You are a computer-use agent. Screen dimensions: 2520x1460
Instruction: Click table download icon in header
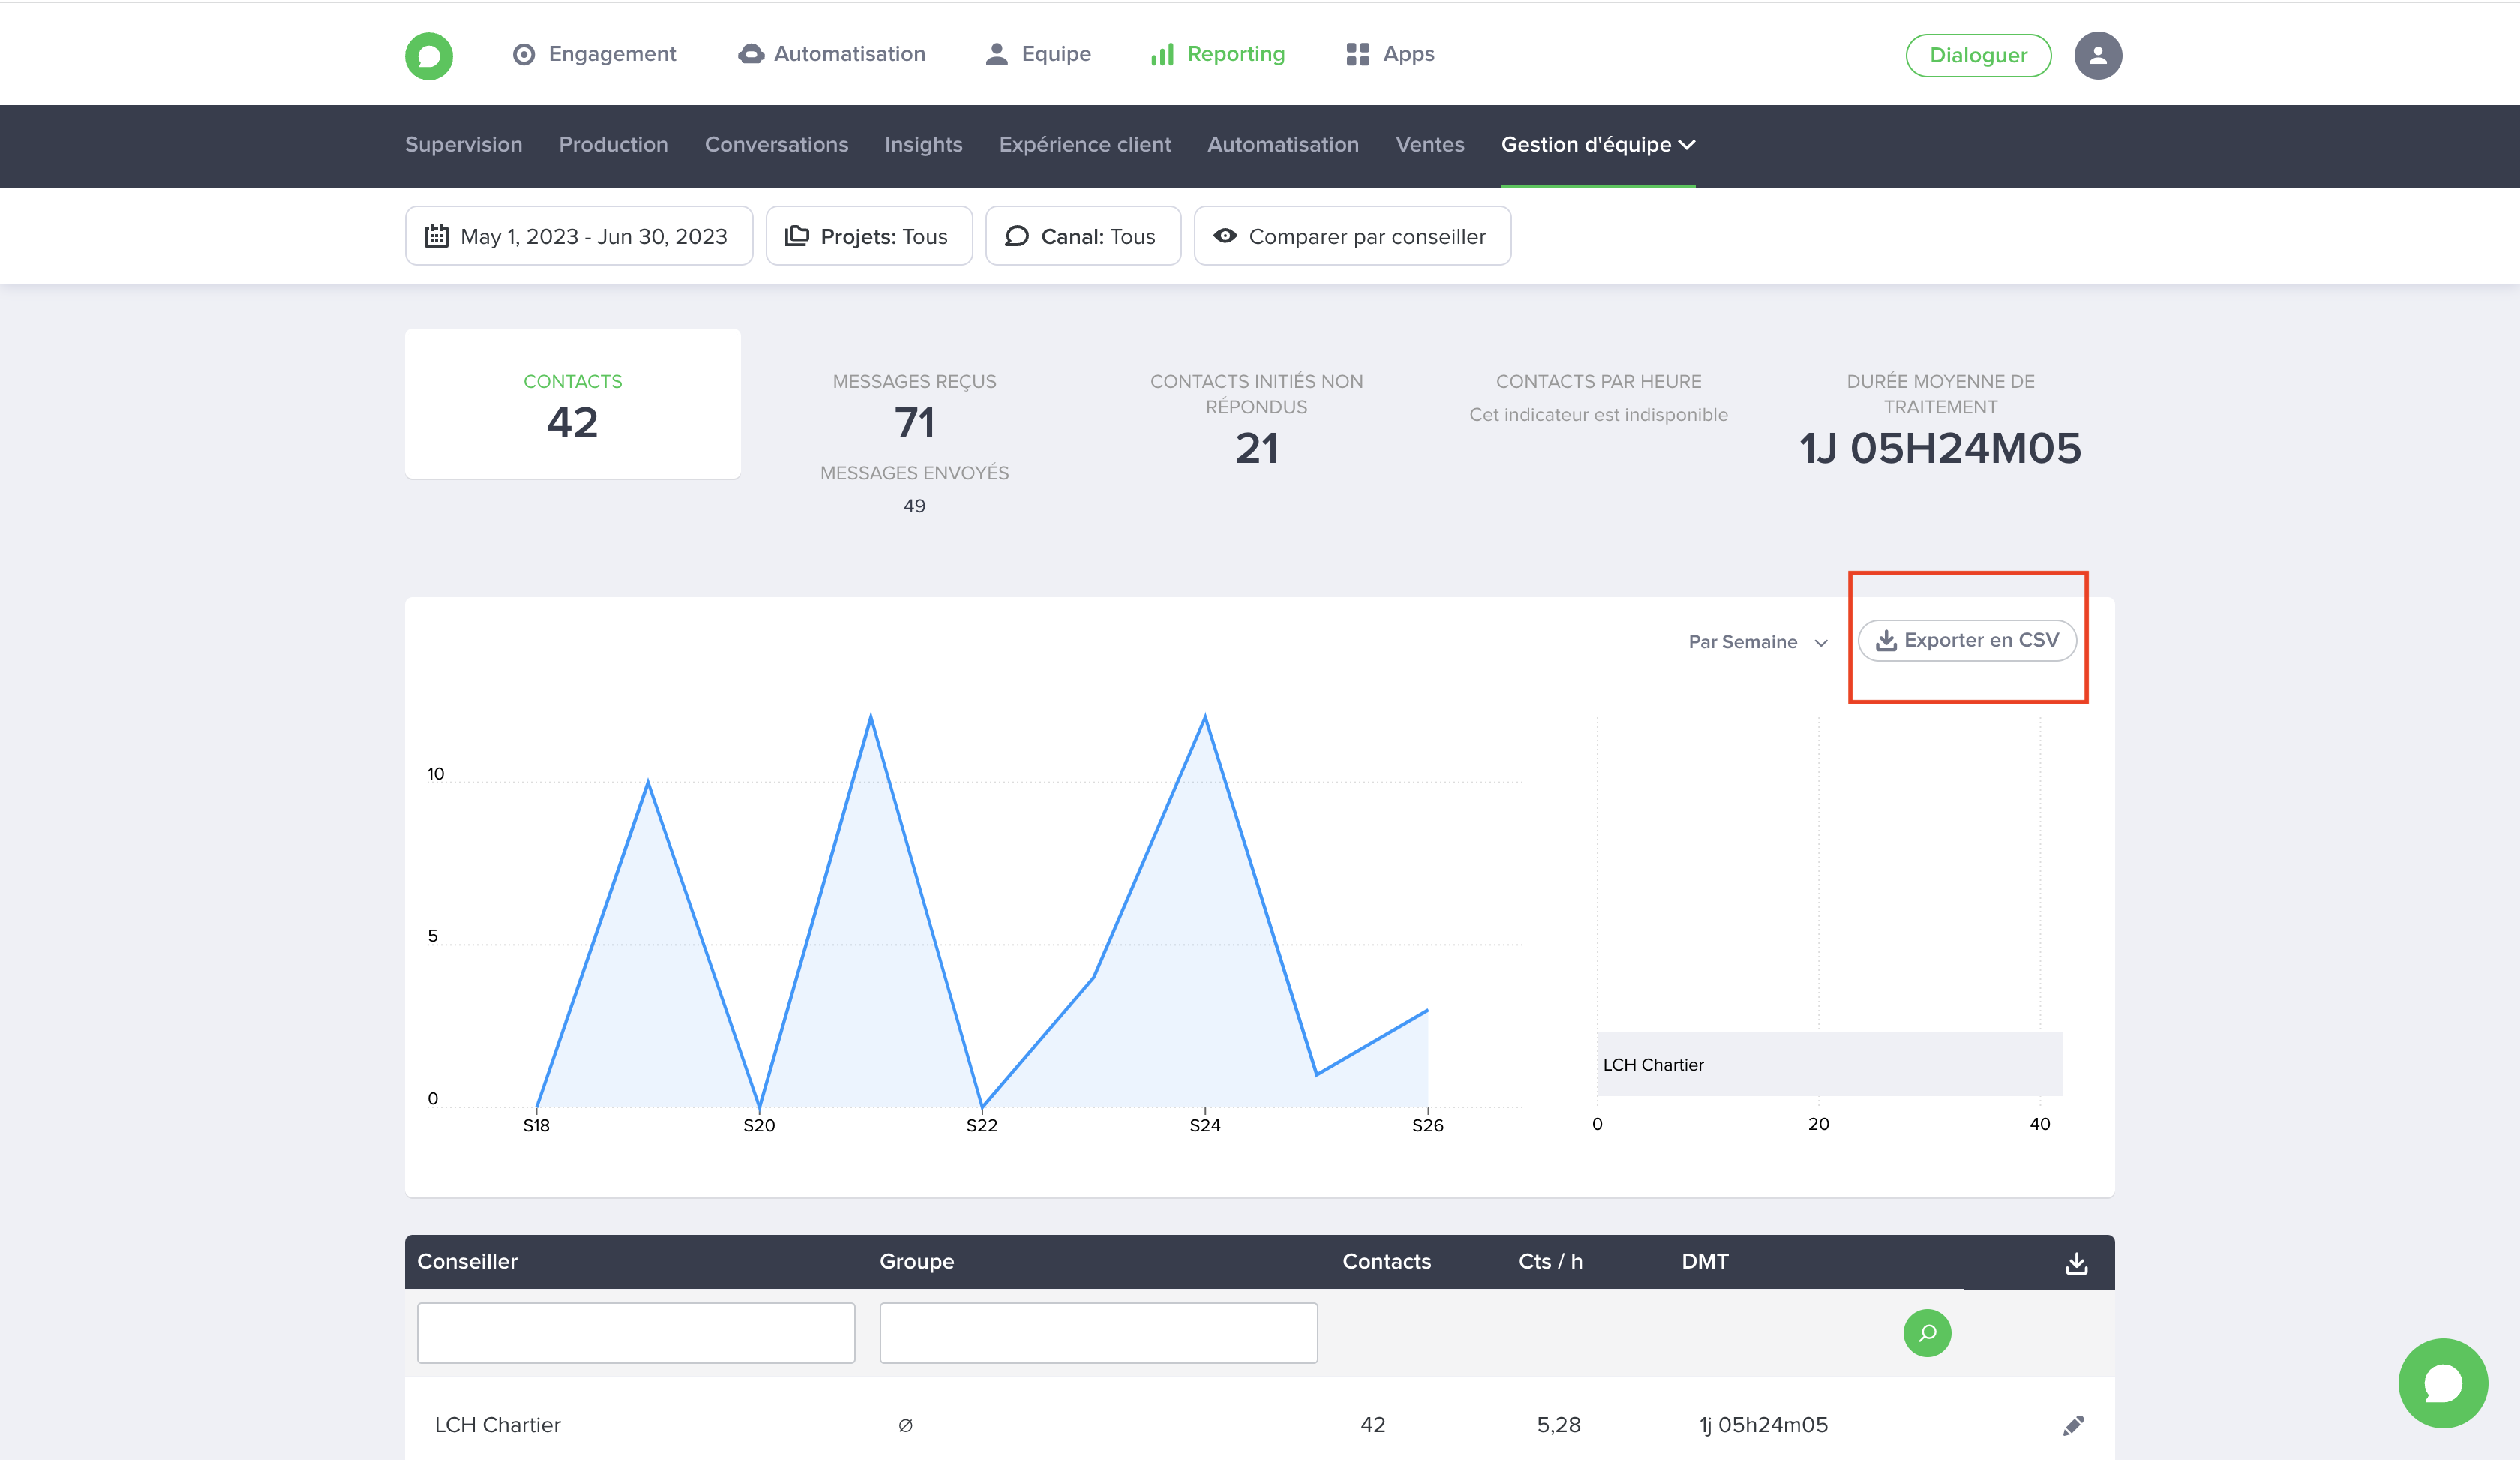pos(2076,1263)
